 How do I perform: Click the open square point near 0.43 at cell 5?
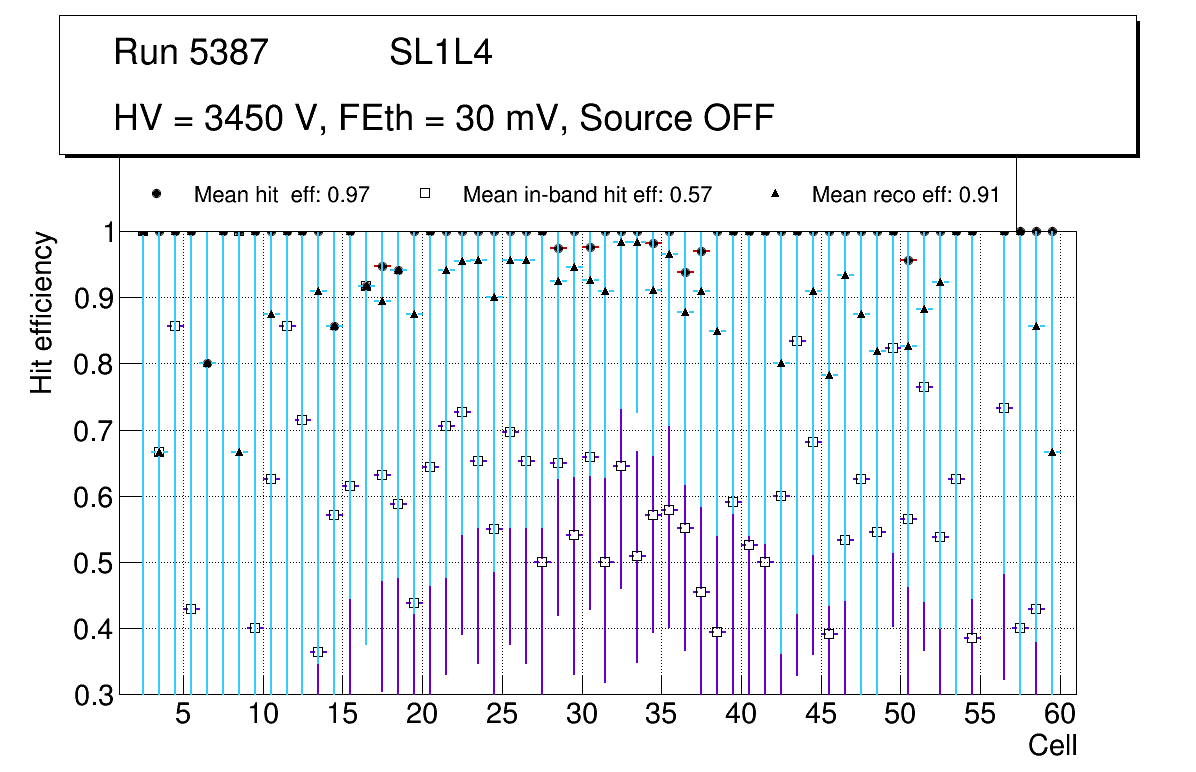191,609
